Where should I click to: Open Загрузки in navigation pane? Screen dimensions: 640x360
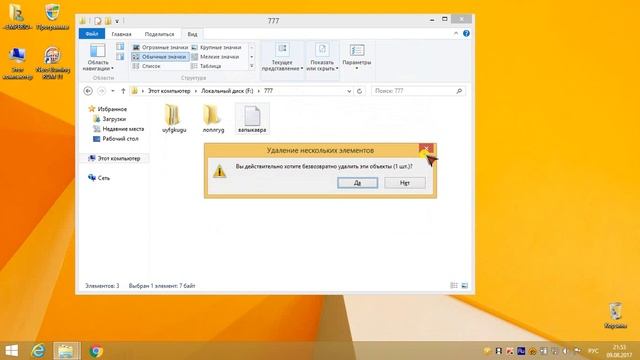click(x=109, y=119)
